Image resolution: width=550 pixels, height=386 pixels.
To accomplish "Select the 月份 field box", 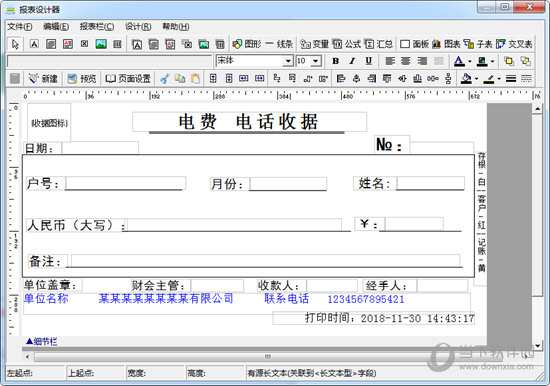I will 288,184.
